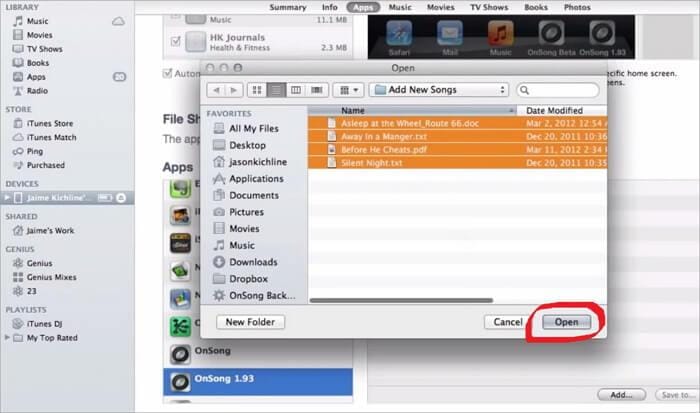
Task: Expand My Top Rated playlist folder
Action: 7,338
